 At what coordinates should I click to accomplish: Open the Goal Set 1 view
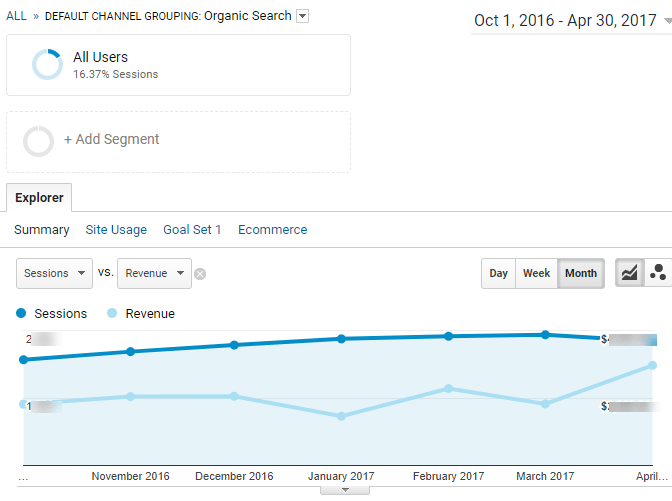pos(192,230)
